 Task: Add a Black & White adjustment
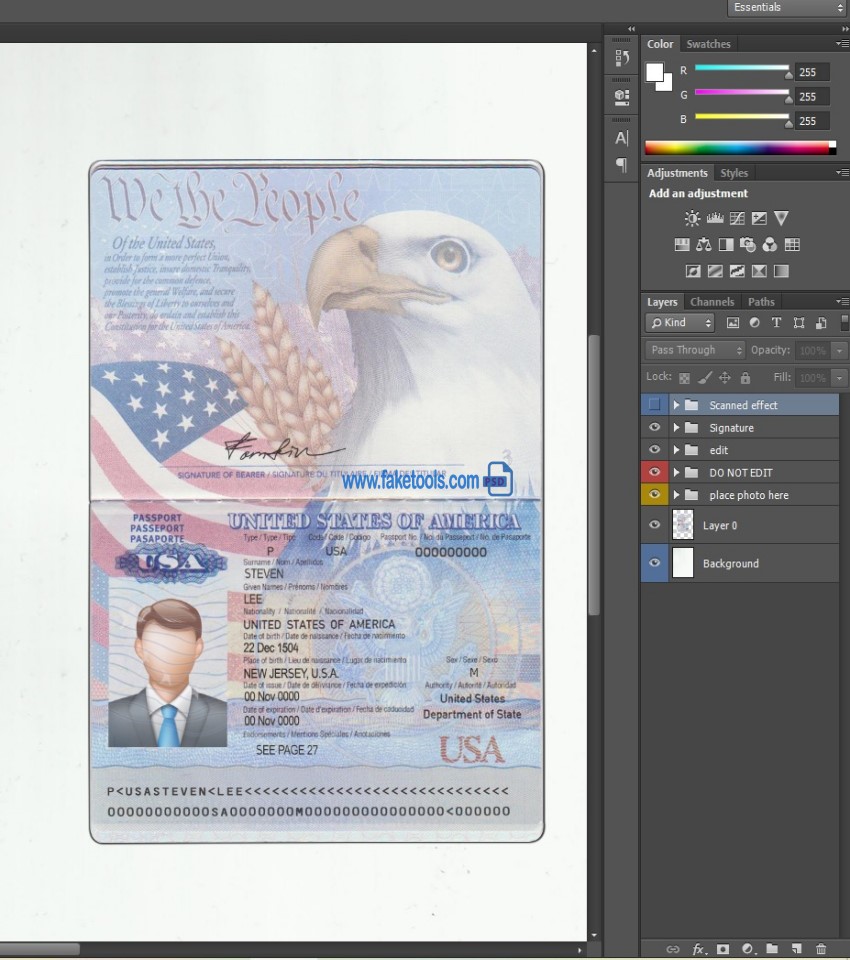[x=726, y=245]
